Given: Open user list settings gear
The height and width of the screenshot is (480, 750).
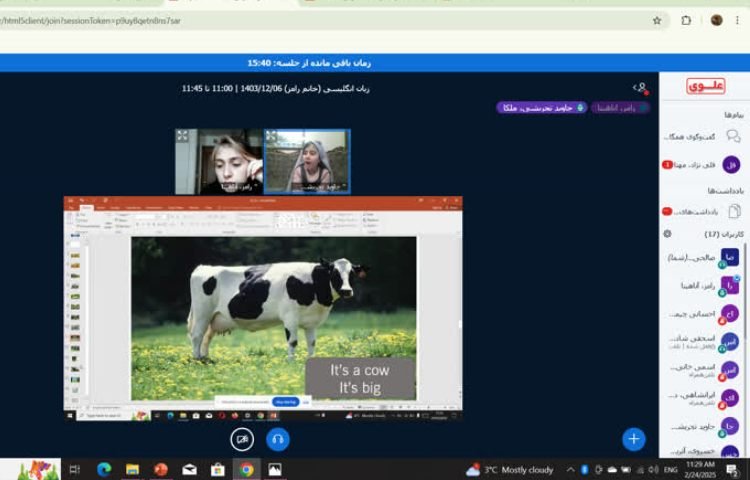Looking at the screenshot, I should (667, 234).
